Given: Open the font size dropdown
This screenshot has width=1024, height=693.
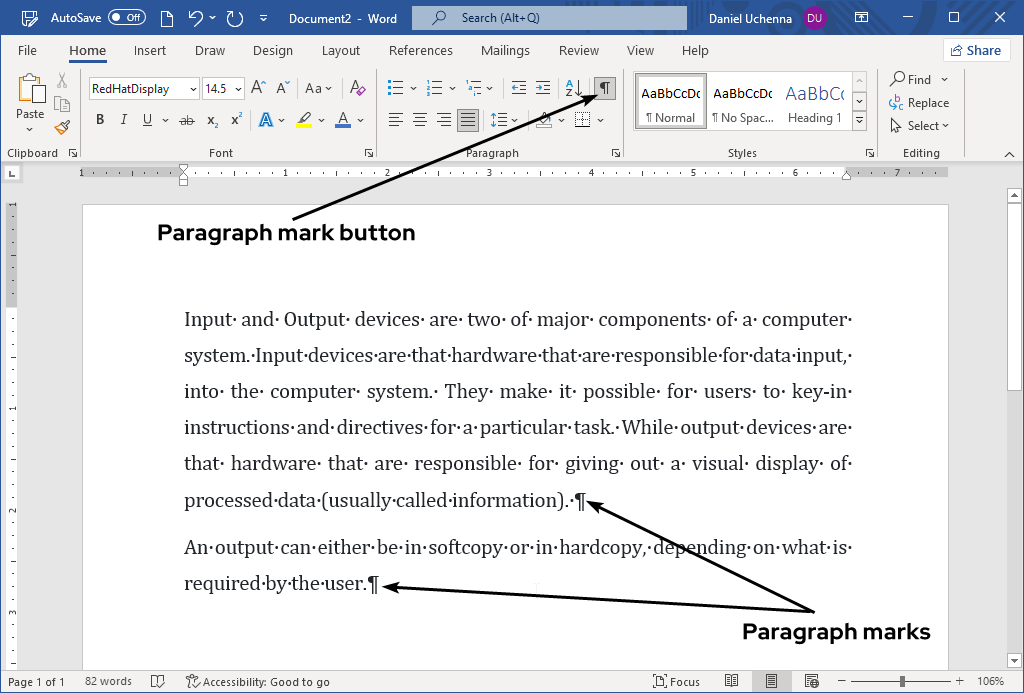Looking at the screenshot, I should point(238,88).
